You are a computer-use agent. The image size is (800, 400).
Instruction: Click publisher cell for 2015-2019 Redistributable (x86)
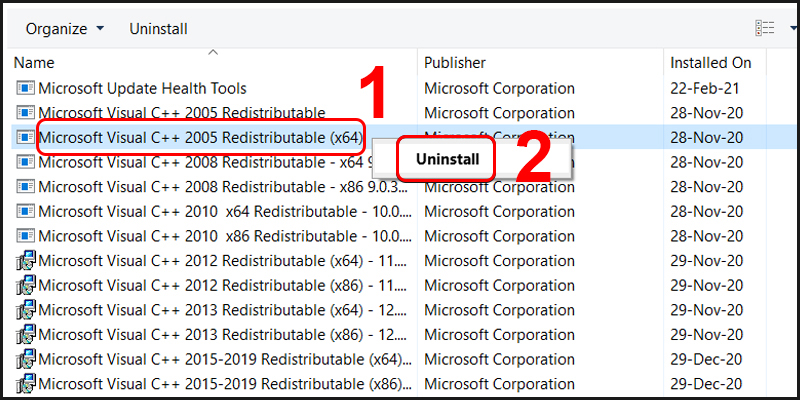(x=499, y=384)
